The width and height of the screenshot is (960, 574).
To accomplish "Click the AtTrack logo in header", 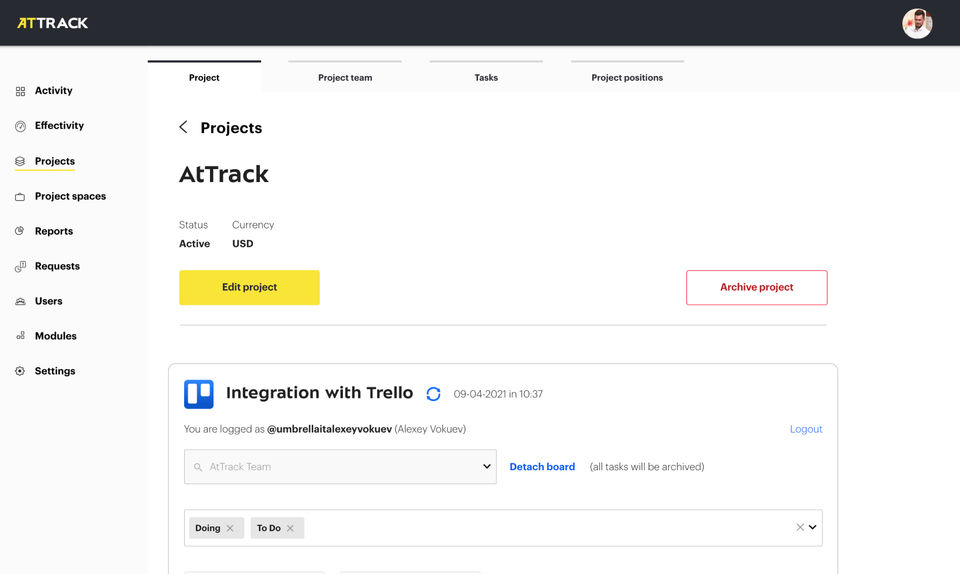I will (x=53, y=23).
